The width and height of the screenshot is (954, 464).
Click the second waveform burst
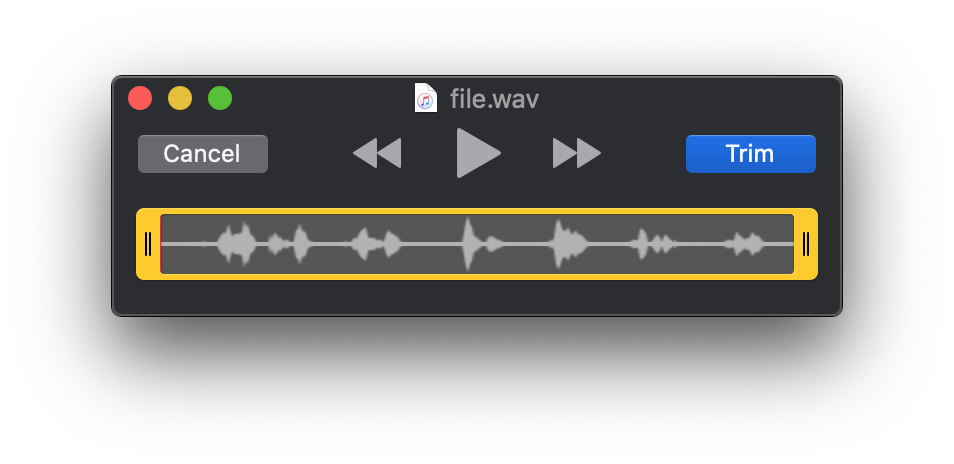point(297,244)
